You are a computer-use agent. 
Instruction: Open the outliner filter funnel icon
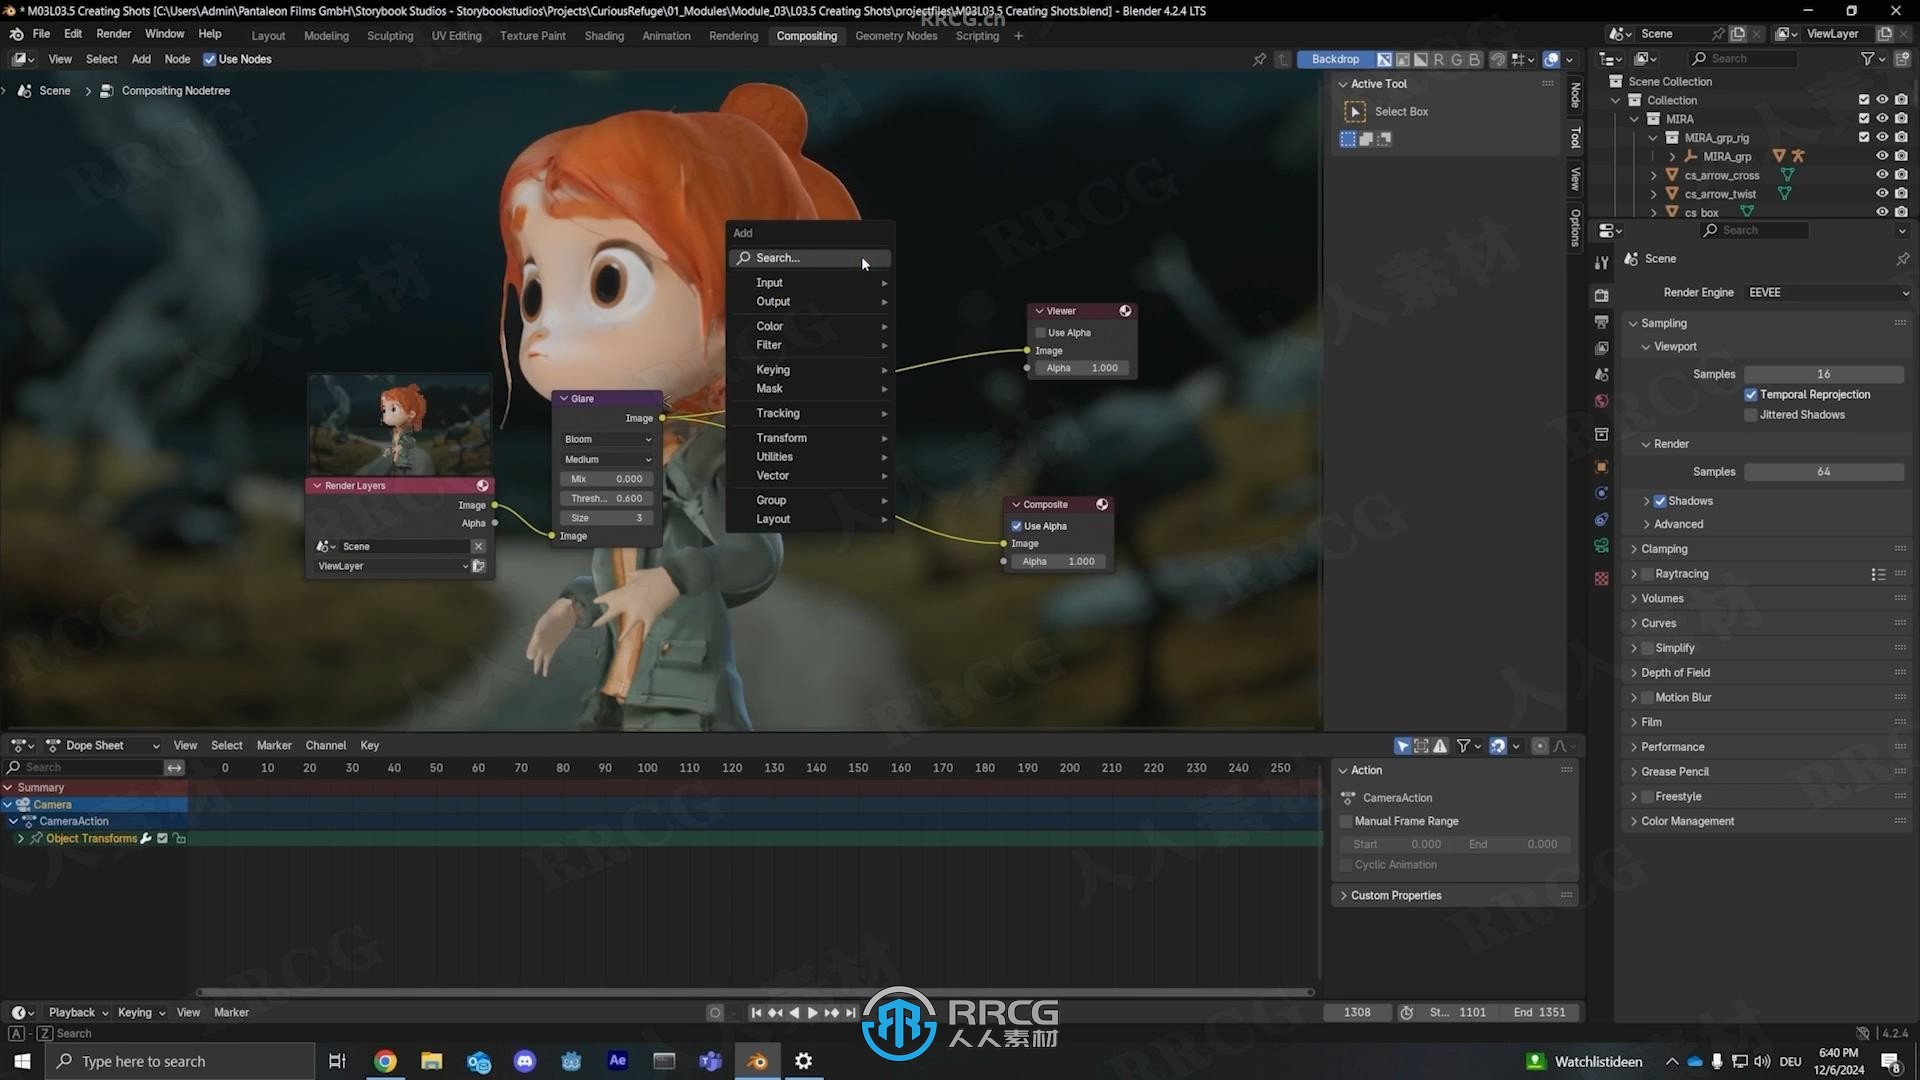pyautogui.click(x=1867, y=59)
